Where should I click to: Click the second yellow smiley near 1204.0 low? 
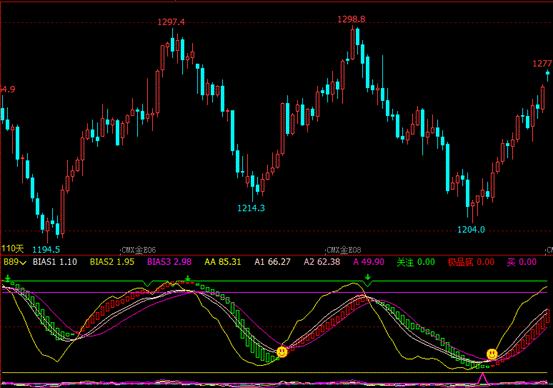(x=492, y=354)
